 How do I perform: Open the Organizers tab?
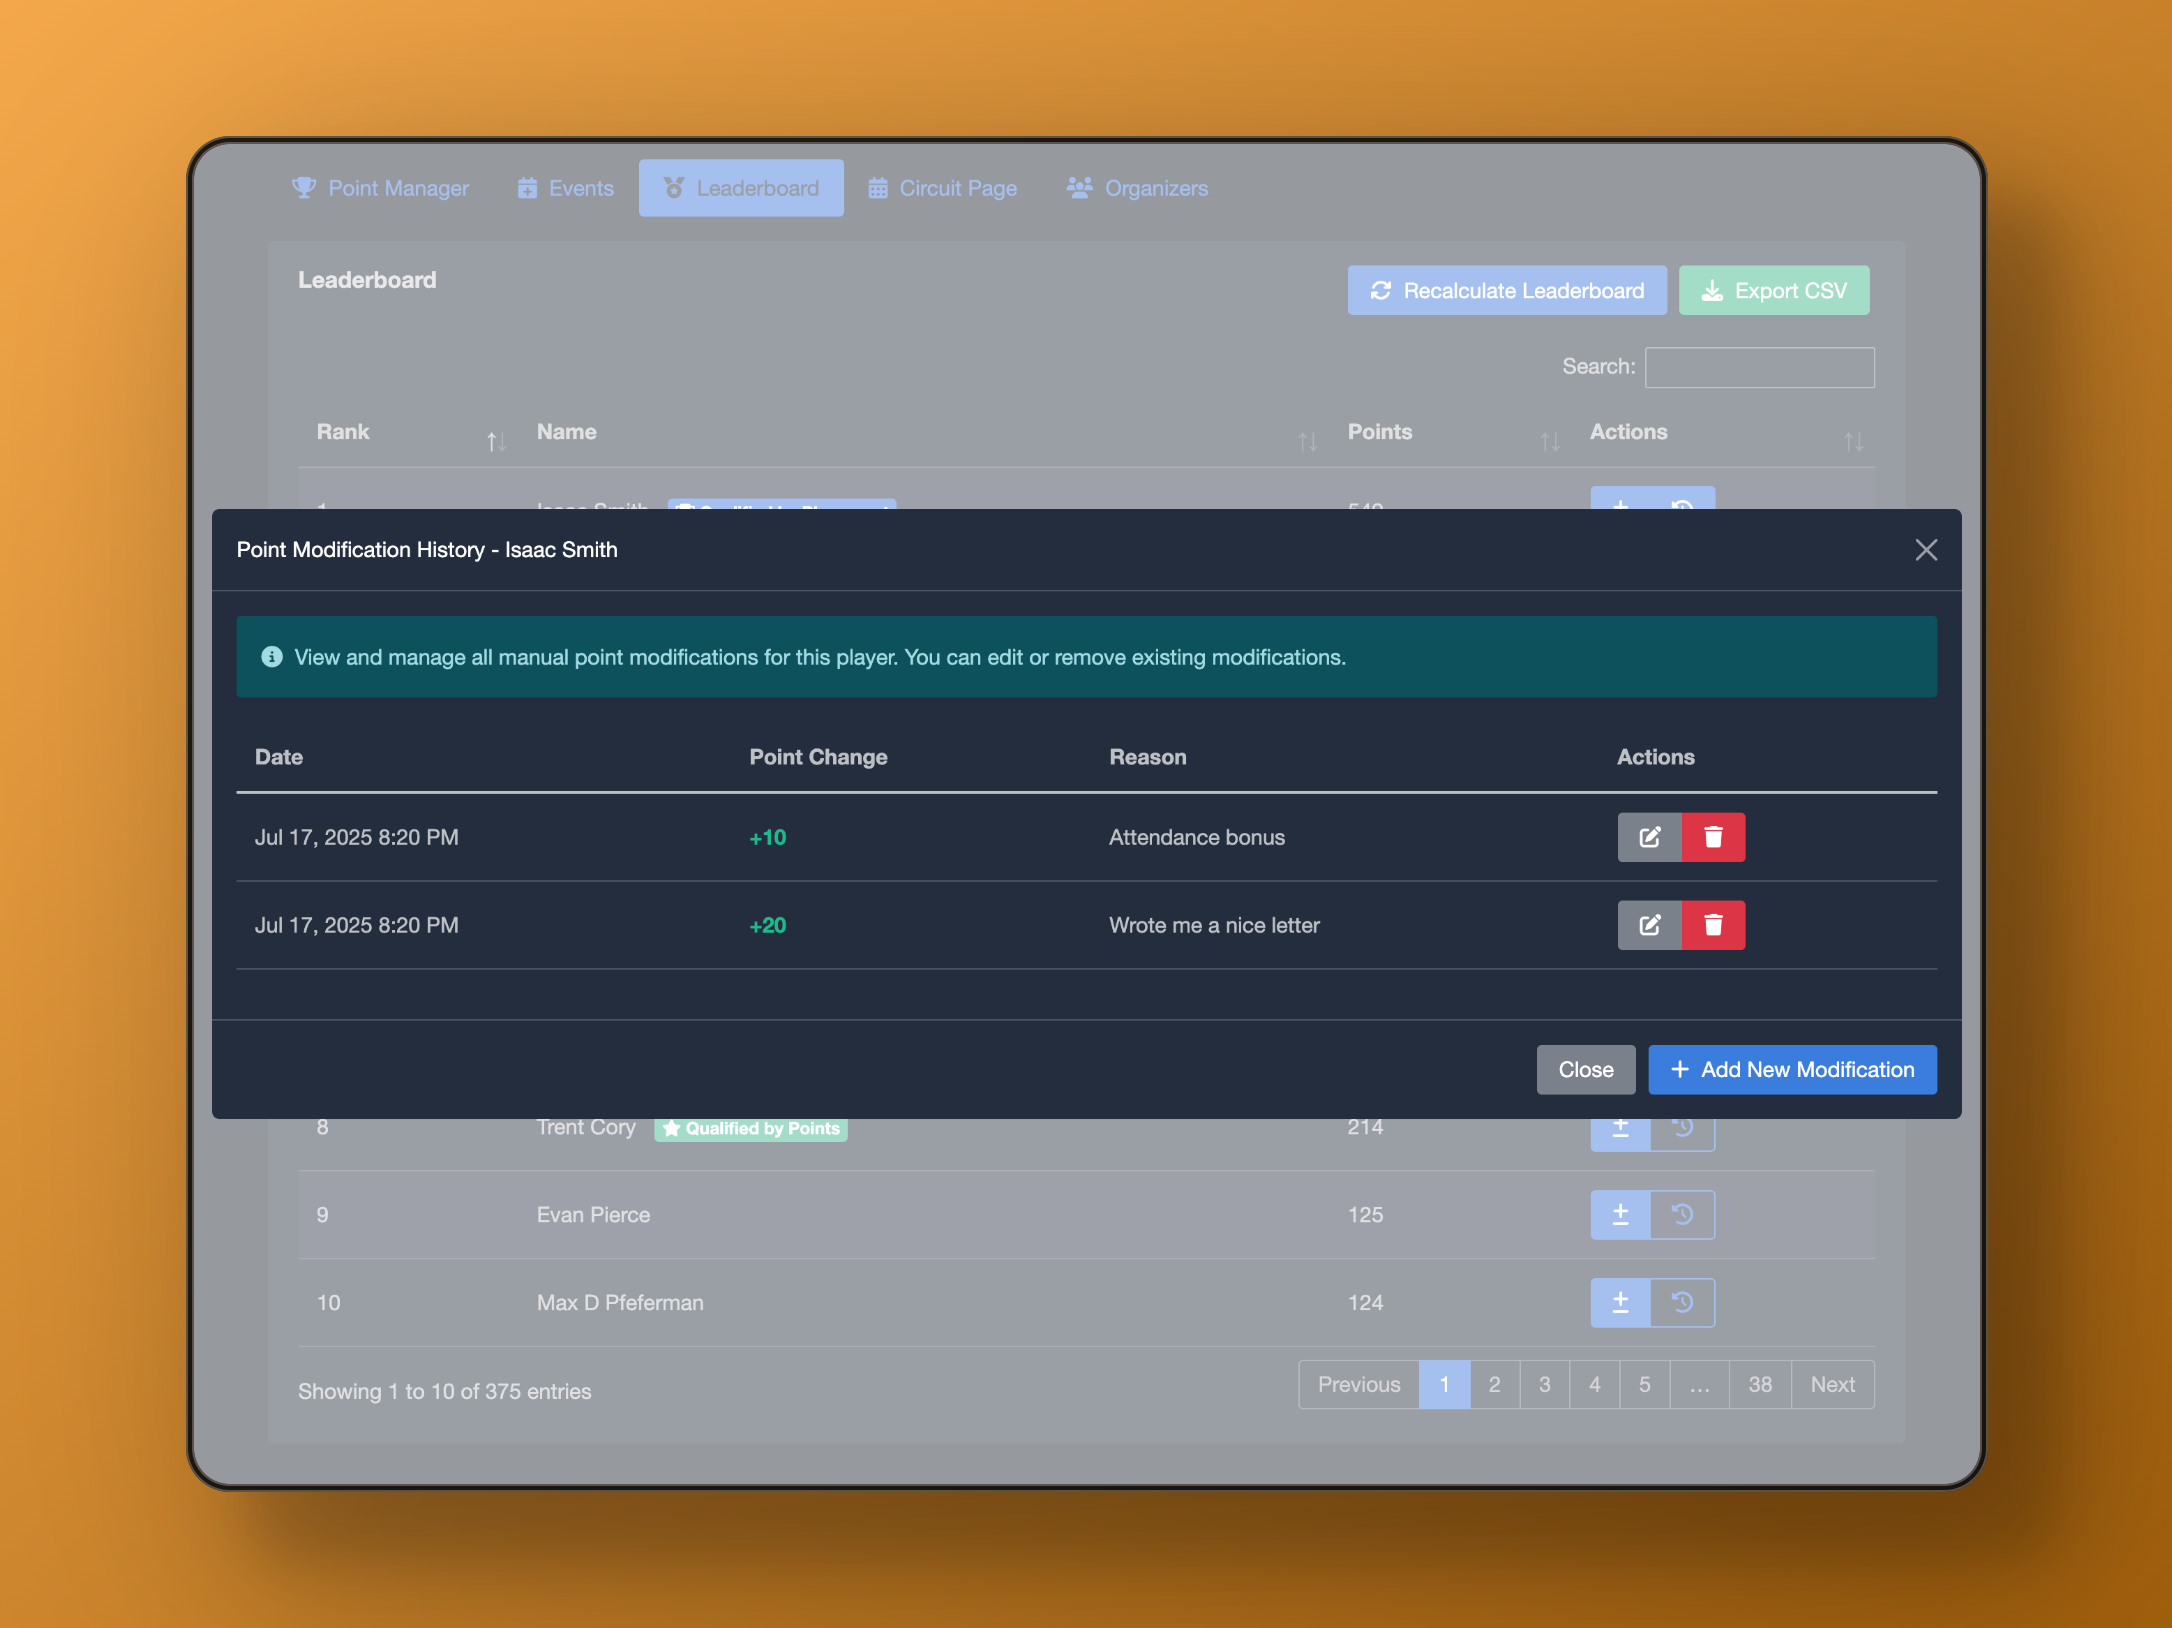coord(1137,188)
